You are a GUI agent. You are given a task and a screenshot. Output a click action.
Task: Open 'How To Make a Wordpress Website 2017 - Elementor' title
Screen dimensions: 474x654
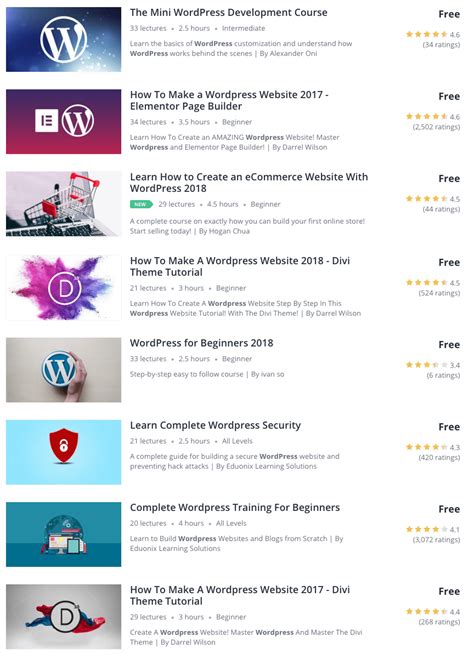[229, 101]
